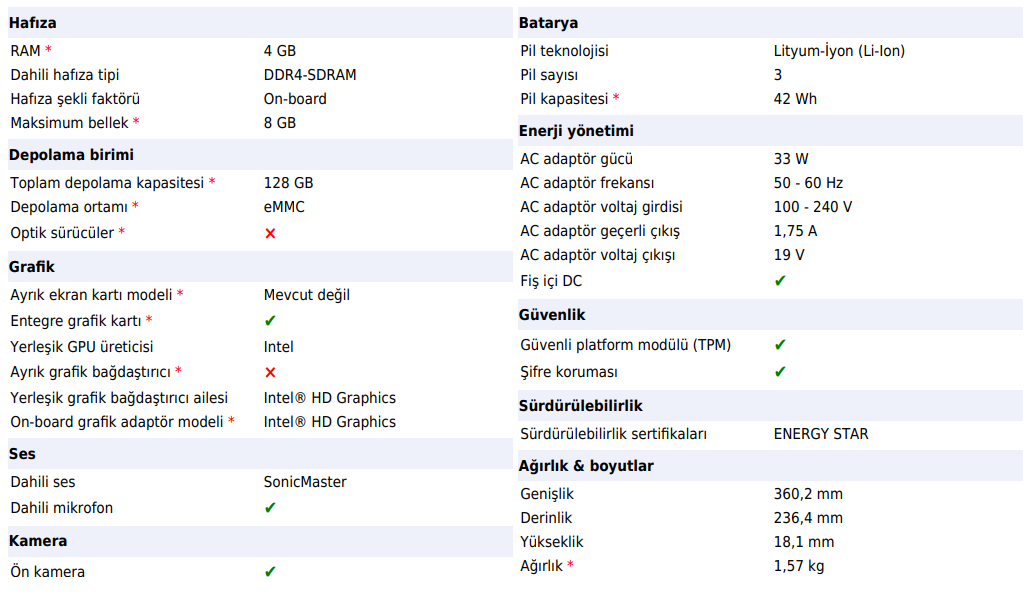The width and height of the screenshot is (1034, 614).
Task: Select the 128 GB storage capacity value
Action: [x=288, y=183]
